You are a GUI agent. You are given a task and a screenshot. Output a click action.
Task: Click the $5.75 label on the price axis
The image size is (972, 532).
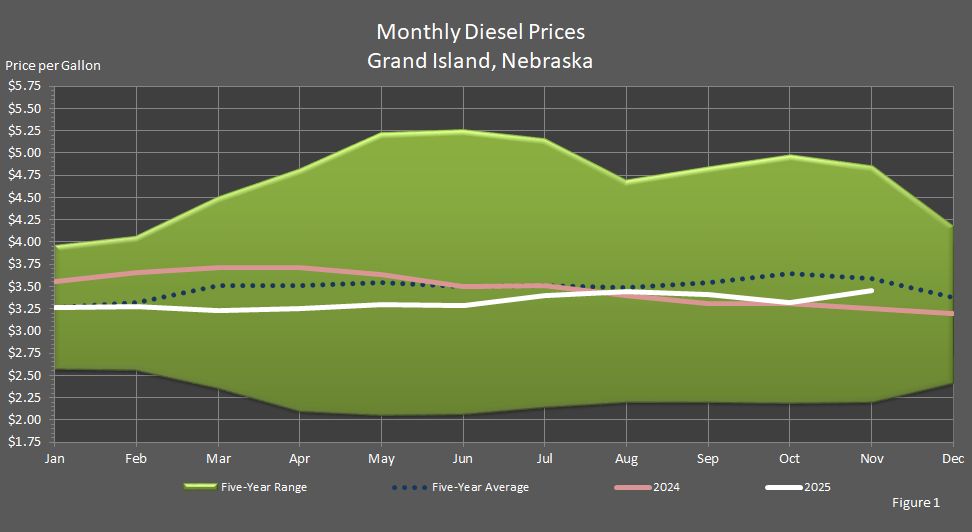(x=24, y=86)
